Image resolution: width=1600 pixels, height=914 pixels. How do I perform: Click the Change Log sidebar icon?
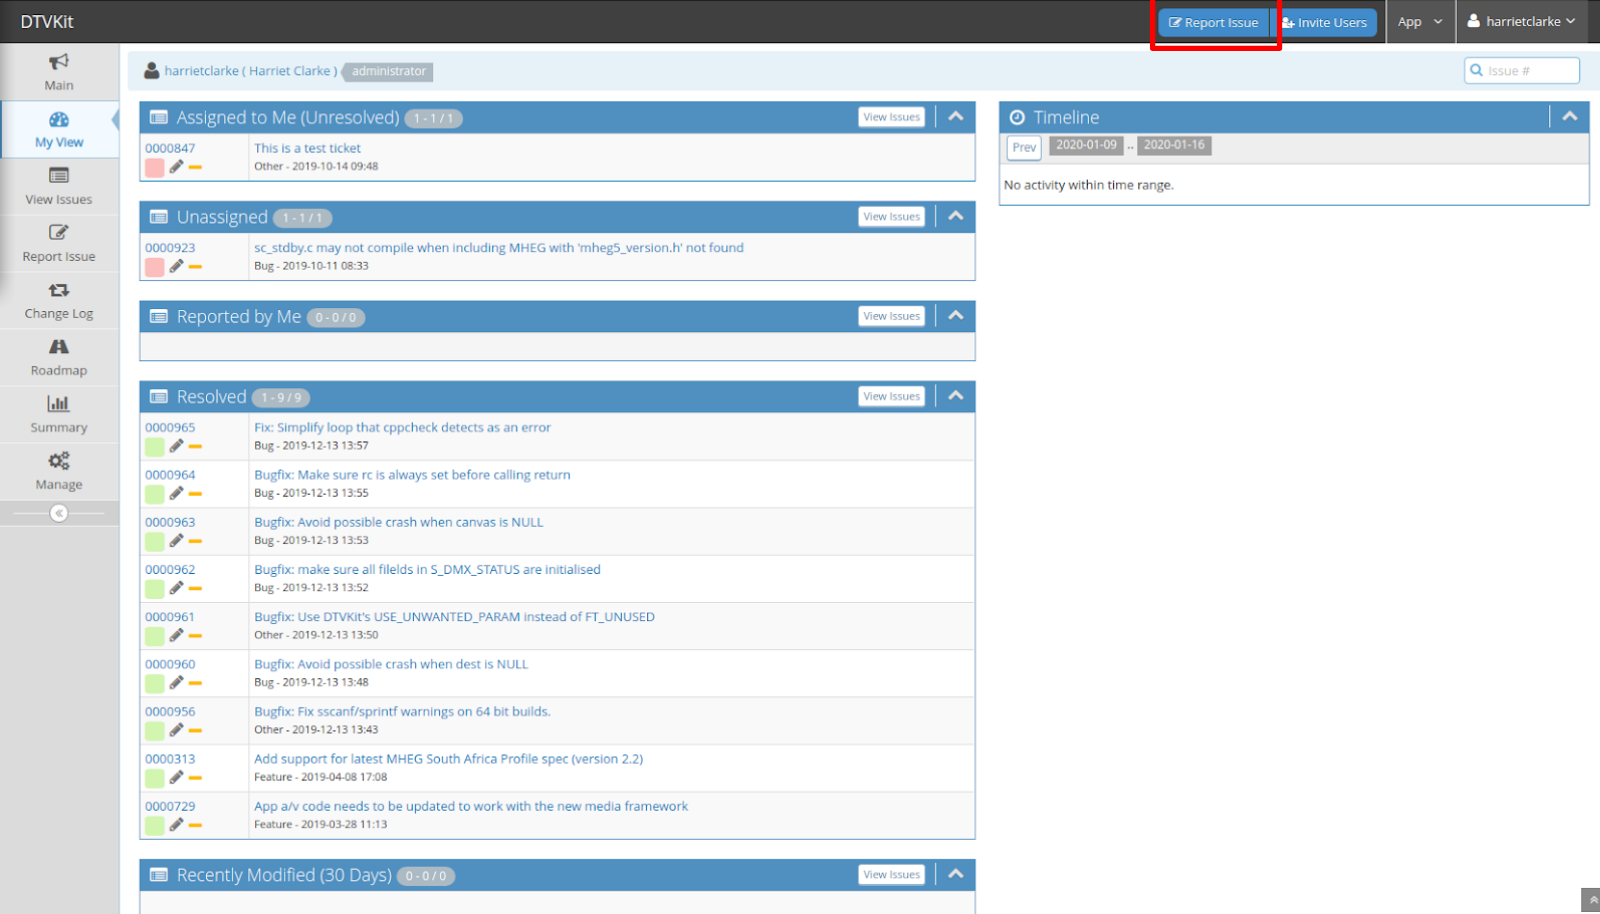(59, 290)
